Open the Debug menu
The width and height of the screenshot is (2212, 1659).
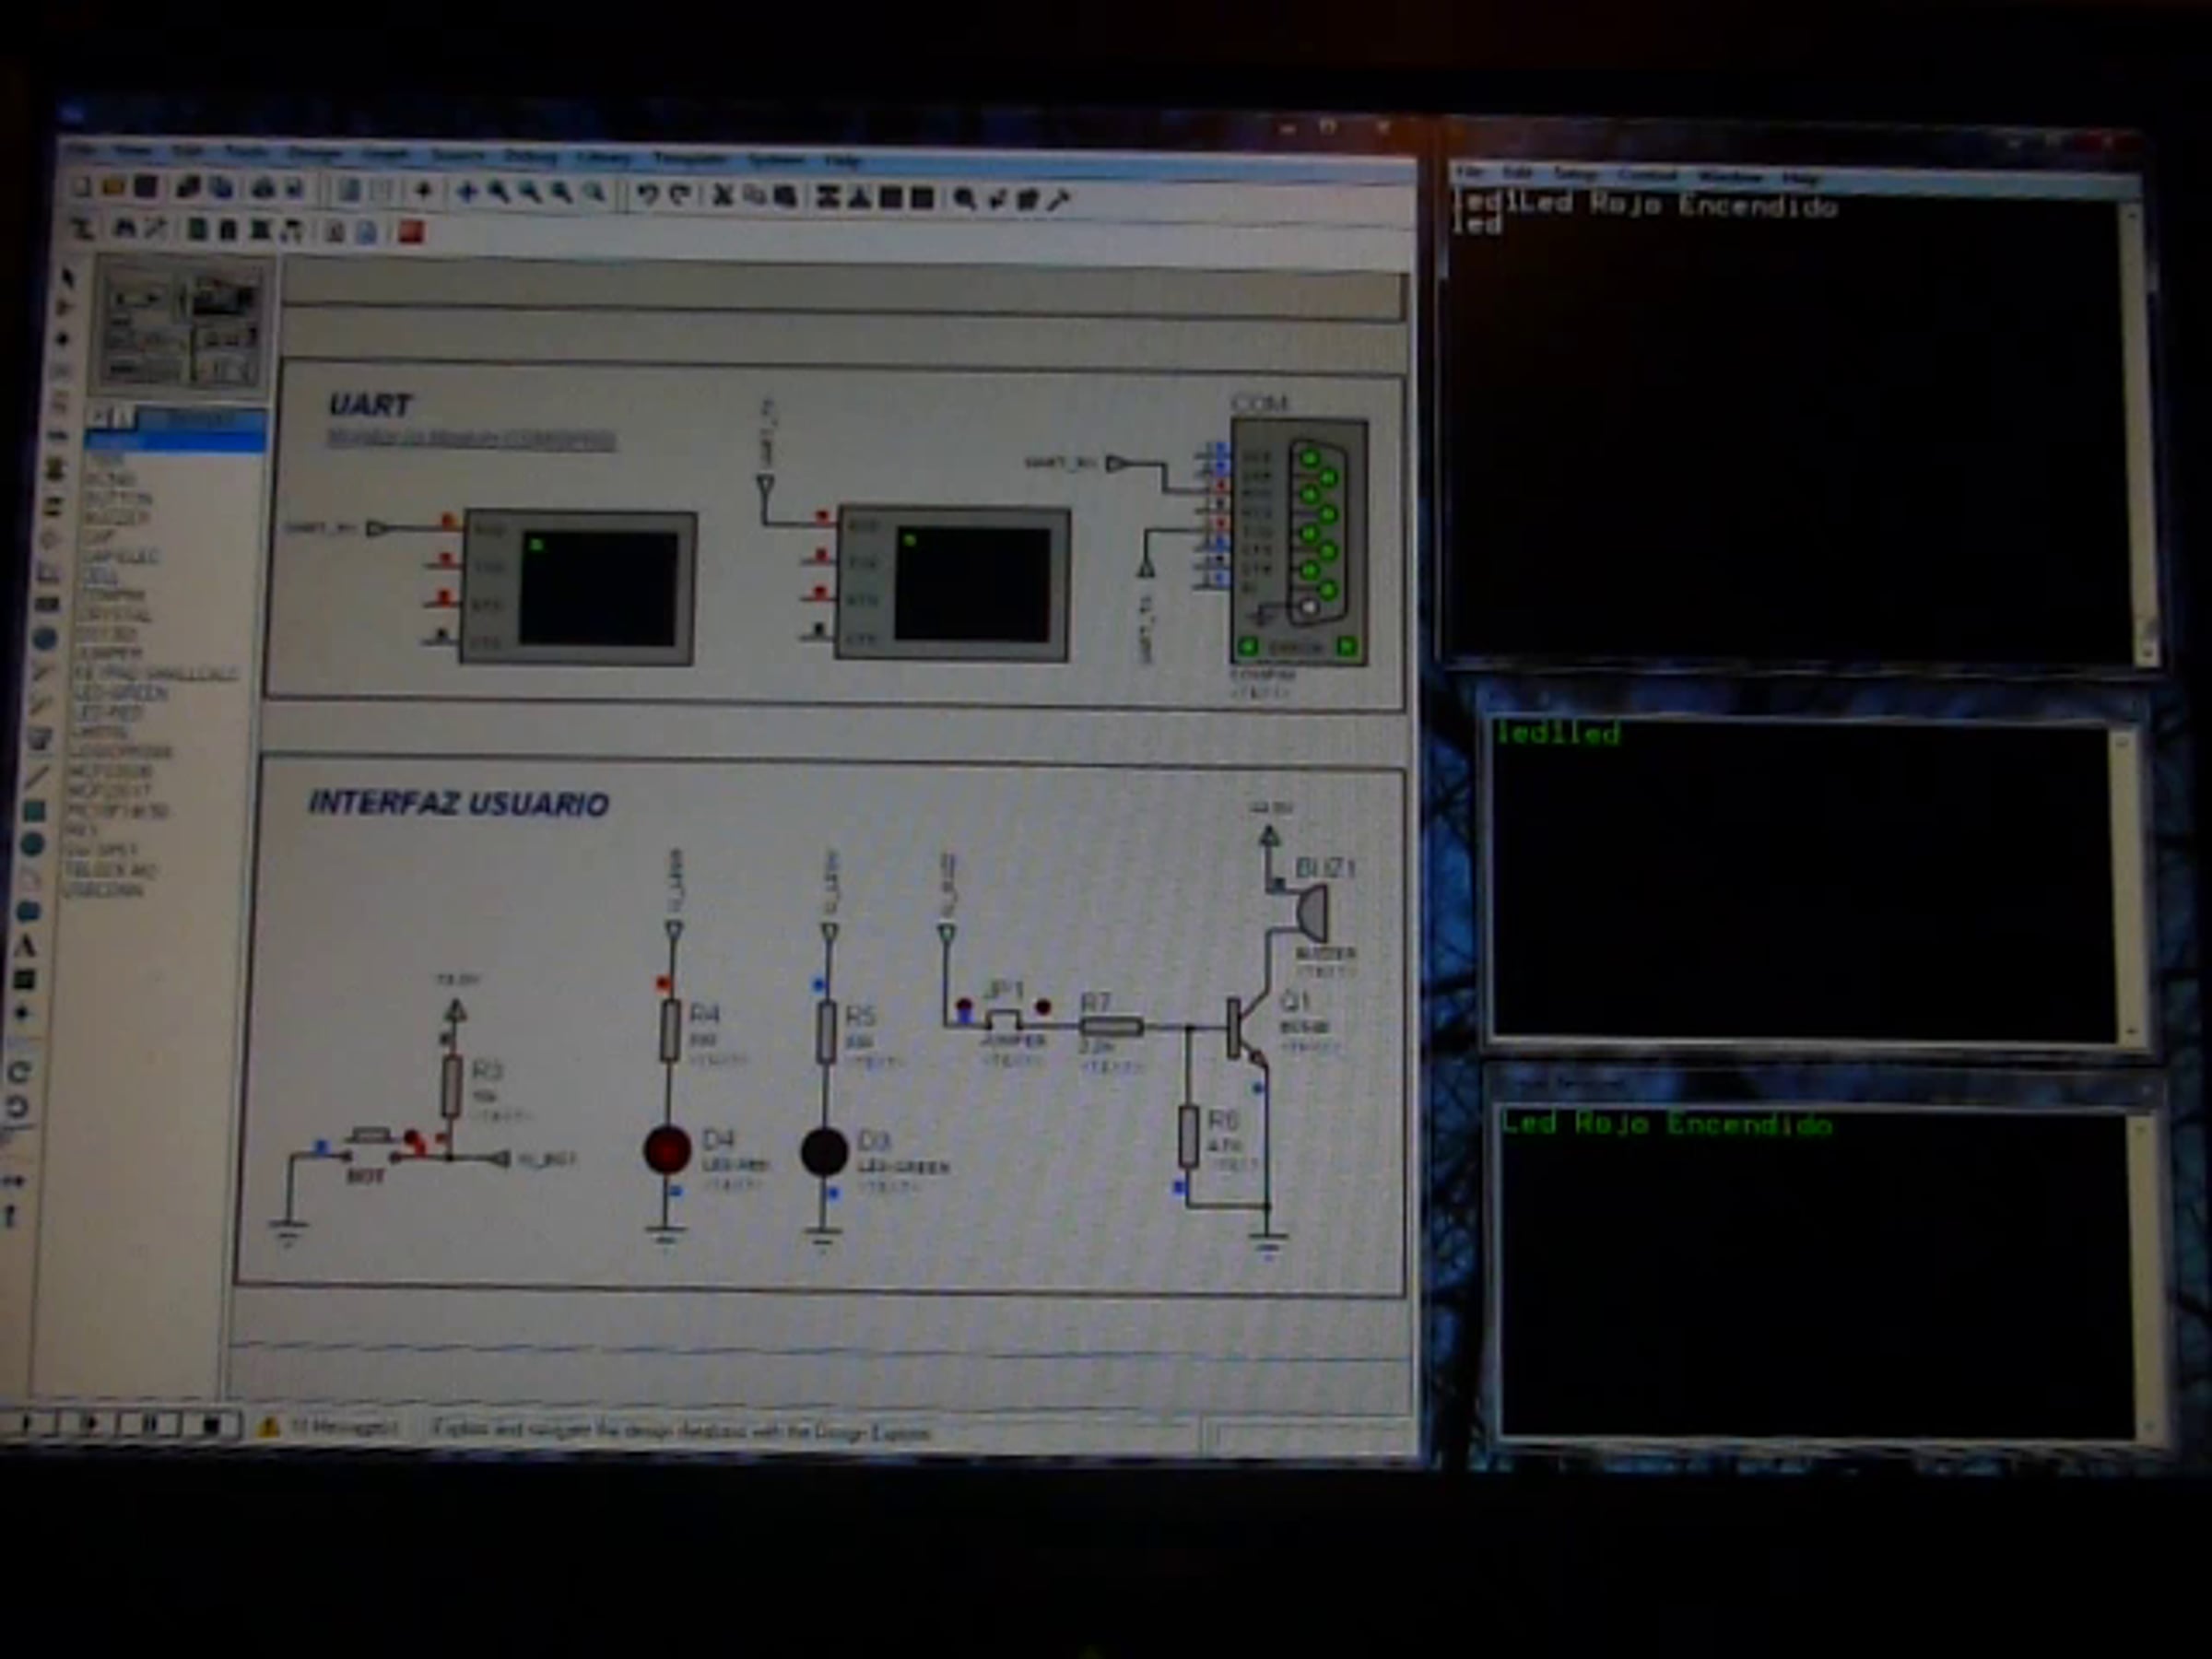530,156
